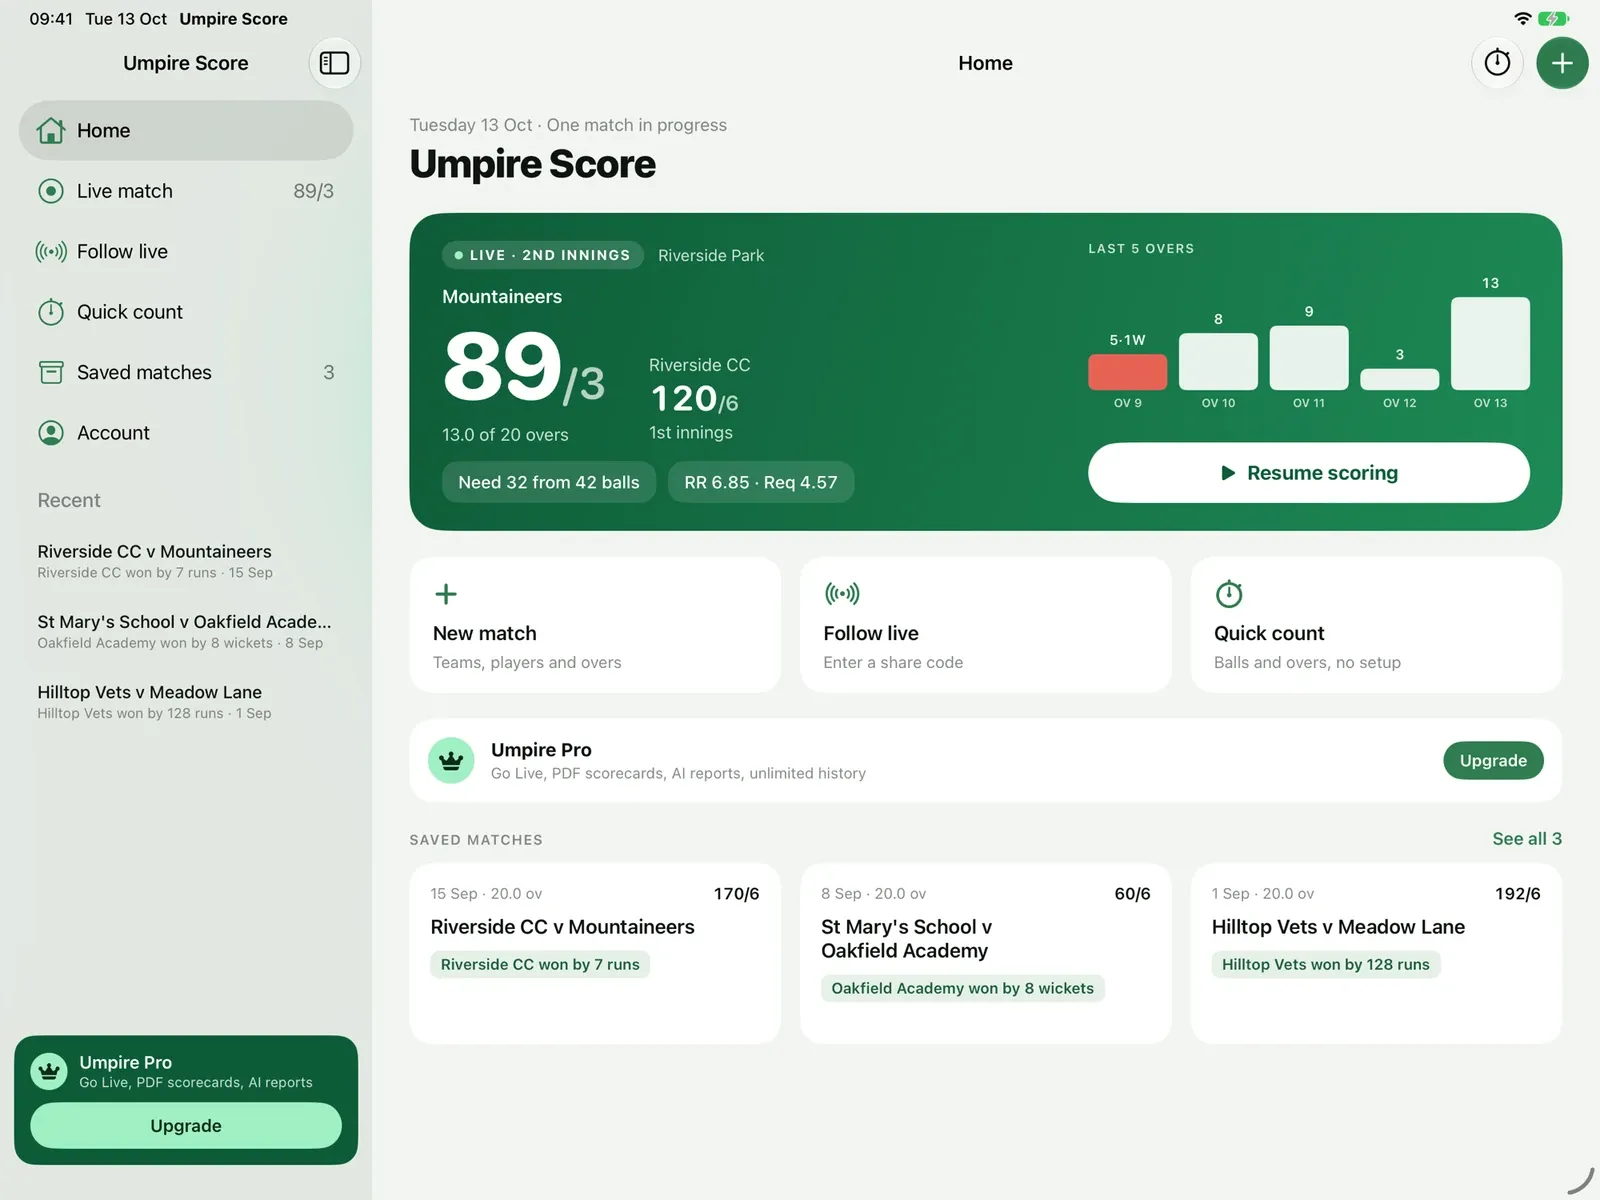Open saved match card scoring 192/6

coord(1376,954)
